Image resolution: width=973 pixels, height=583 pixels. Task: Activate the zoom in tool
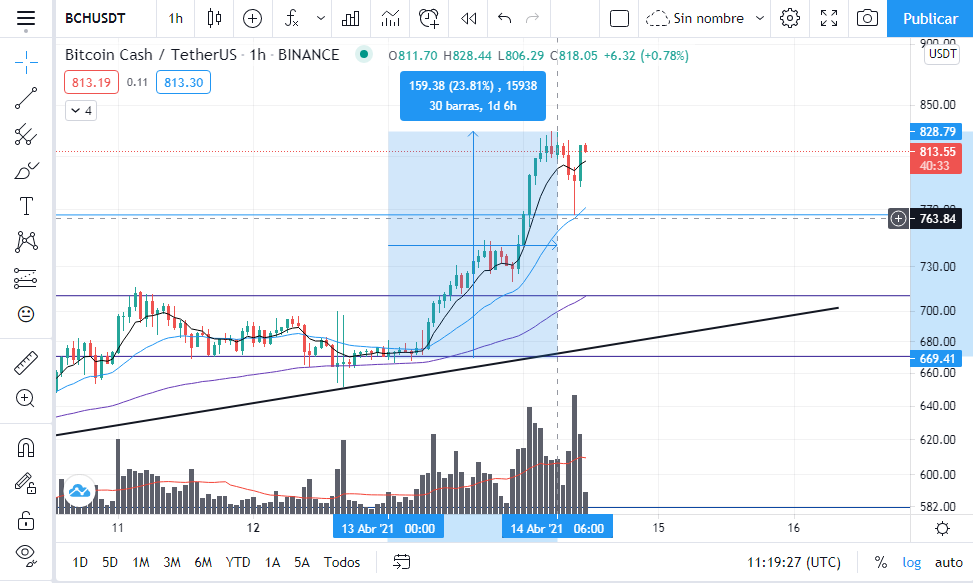(26, 398)
